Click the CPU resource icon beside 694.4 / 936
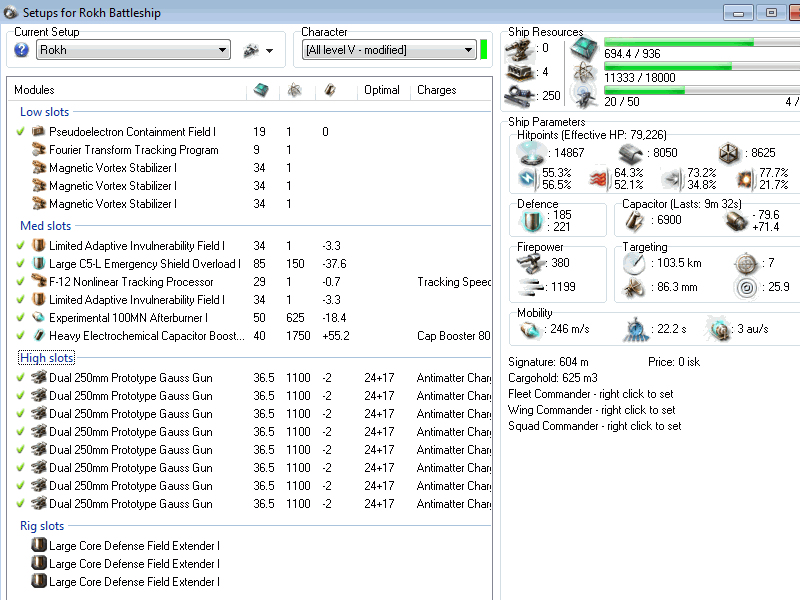 click(585, 48)
